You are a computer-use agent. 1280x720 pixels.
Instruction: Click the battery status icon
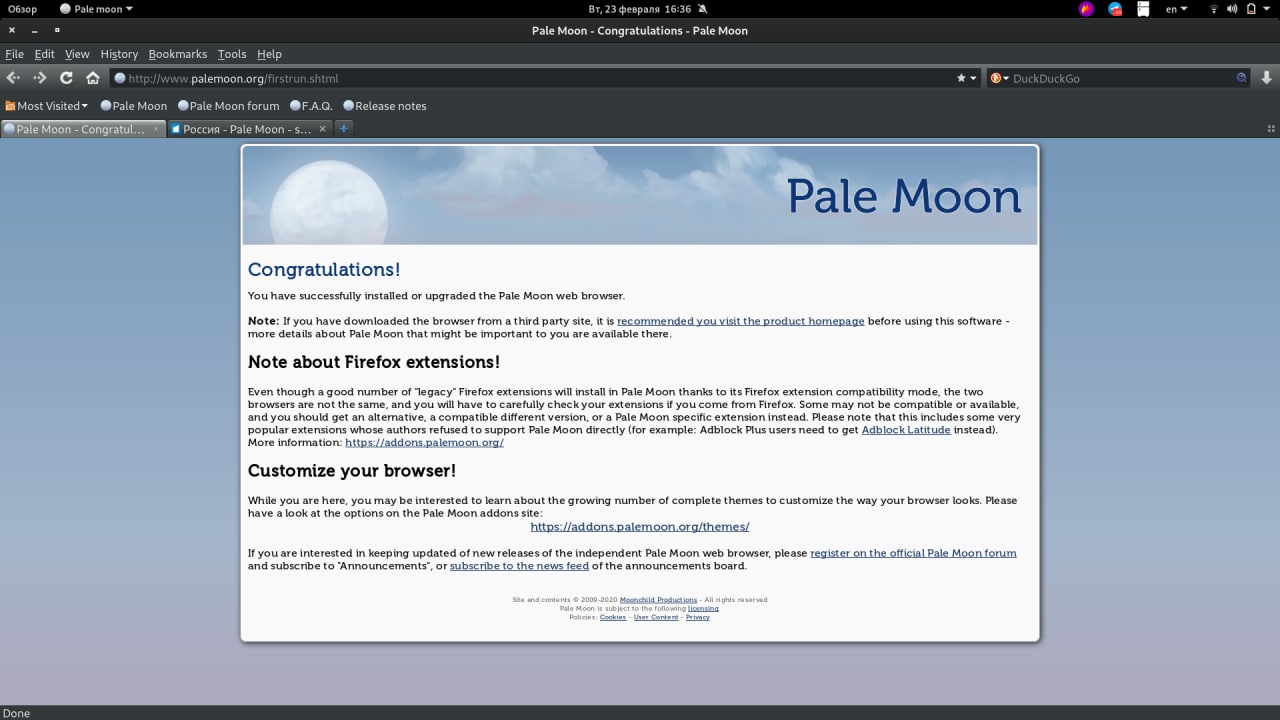point(1251,9)
